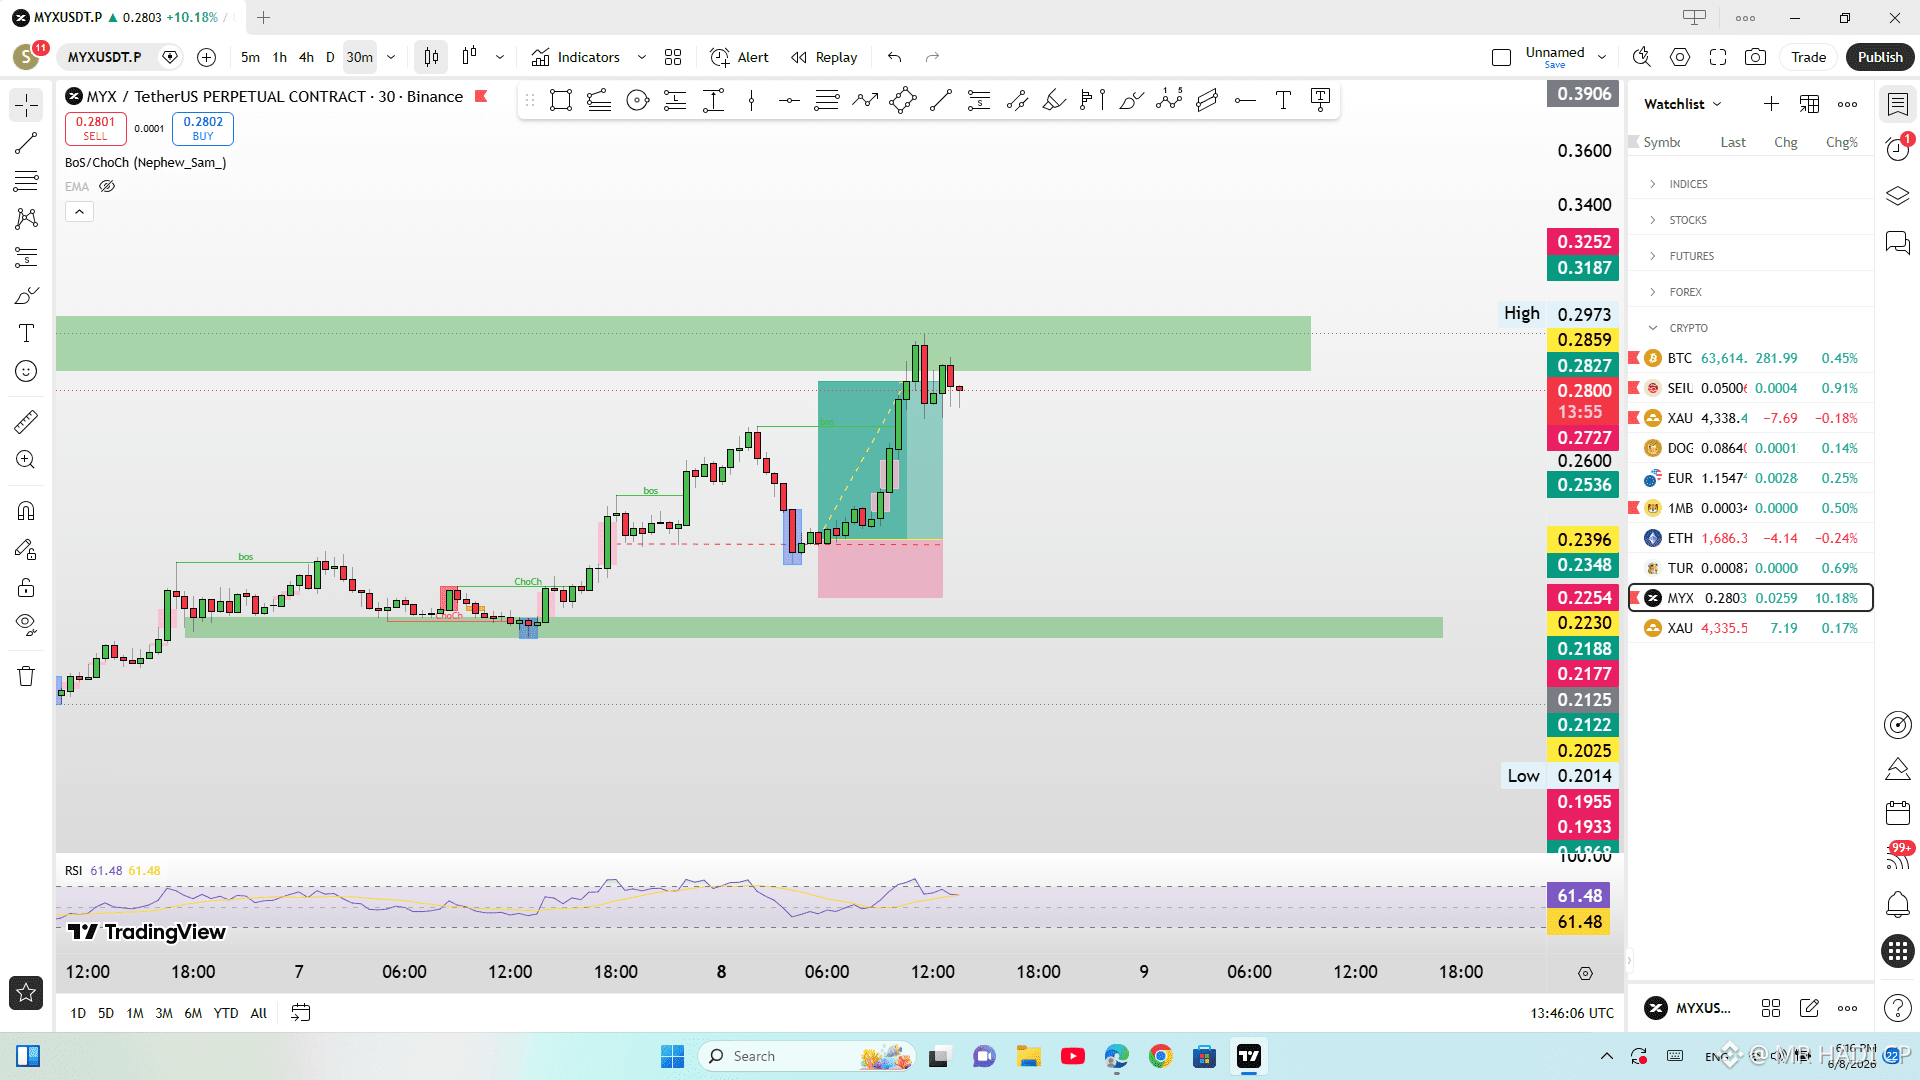Screen dimensions: 1920x1080
Task: Toggle the flag on the 1MB watchlist row
Action: click(x=1634, y=508)
